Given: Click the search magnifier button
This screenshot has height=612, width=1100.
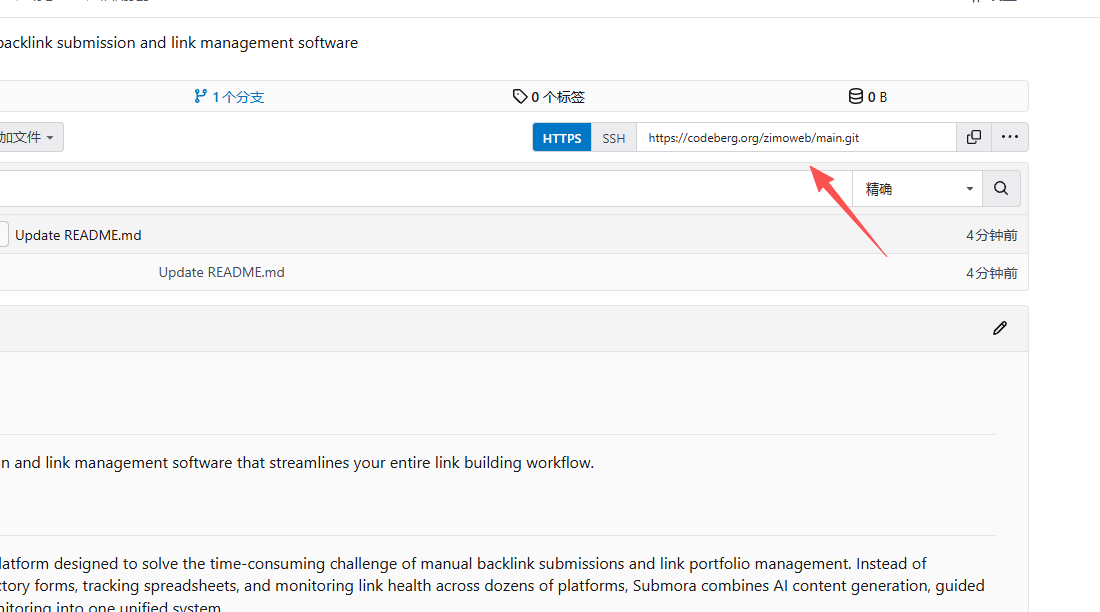Looking at the screenshot, I should click(x=1001, y=188).
